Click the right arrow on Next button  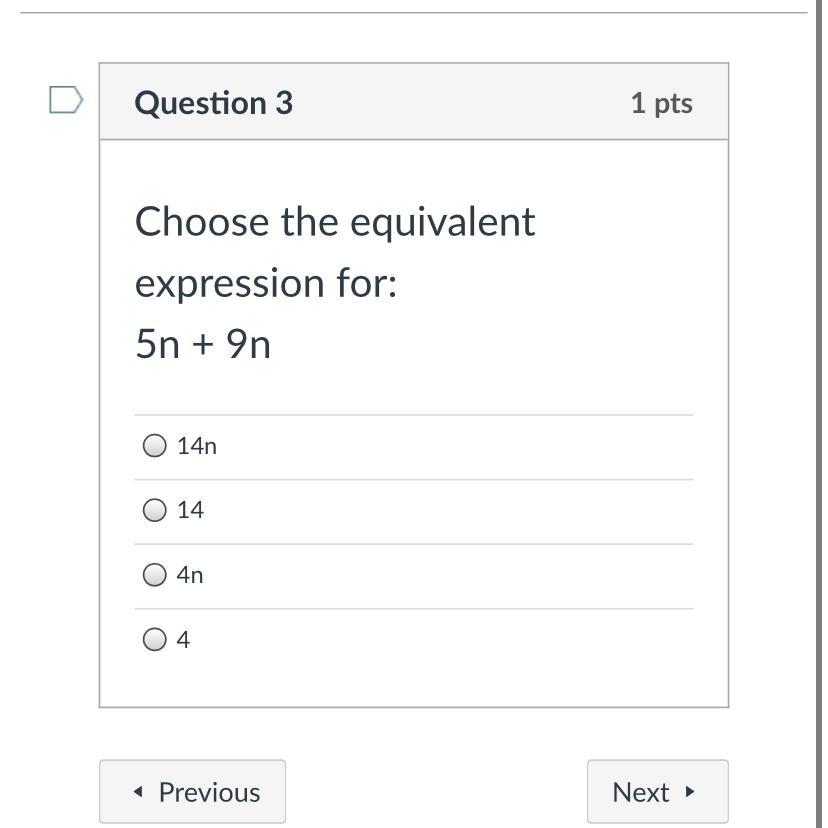click(x=690, y=792)
